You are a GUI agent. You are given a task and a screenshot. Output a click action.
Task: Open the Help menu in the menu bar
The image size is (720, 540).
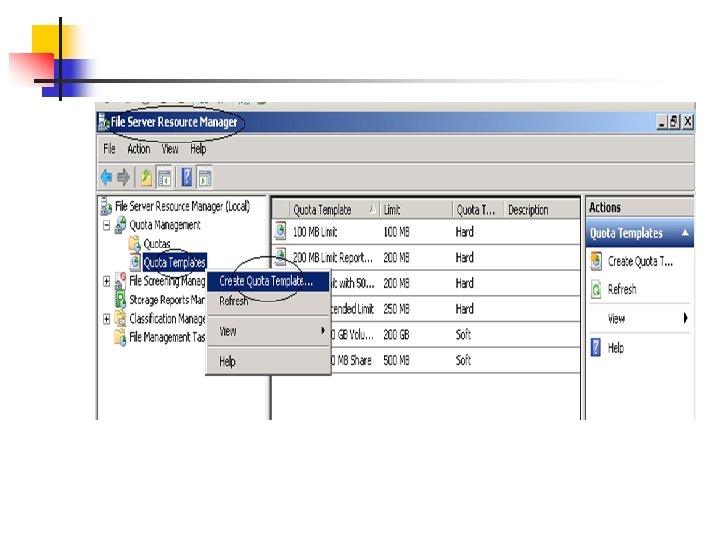[x=198, y=149]
